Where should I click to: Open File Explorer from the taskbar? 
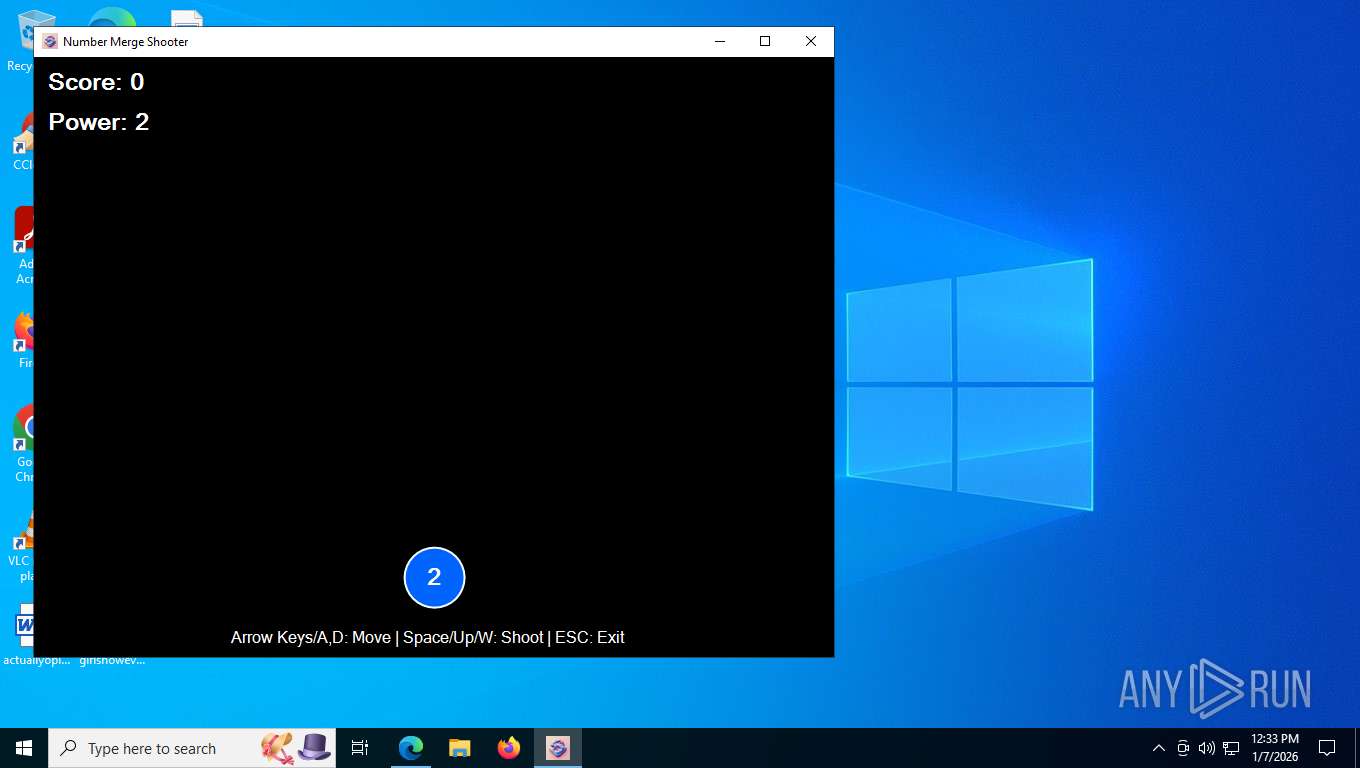coord(459,748)
